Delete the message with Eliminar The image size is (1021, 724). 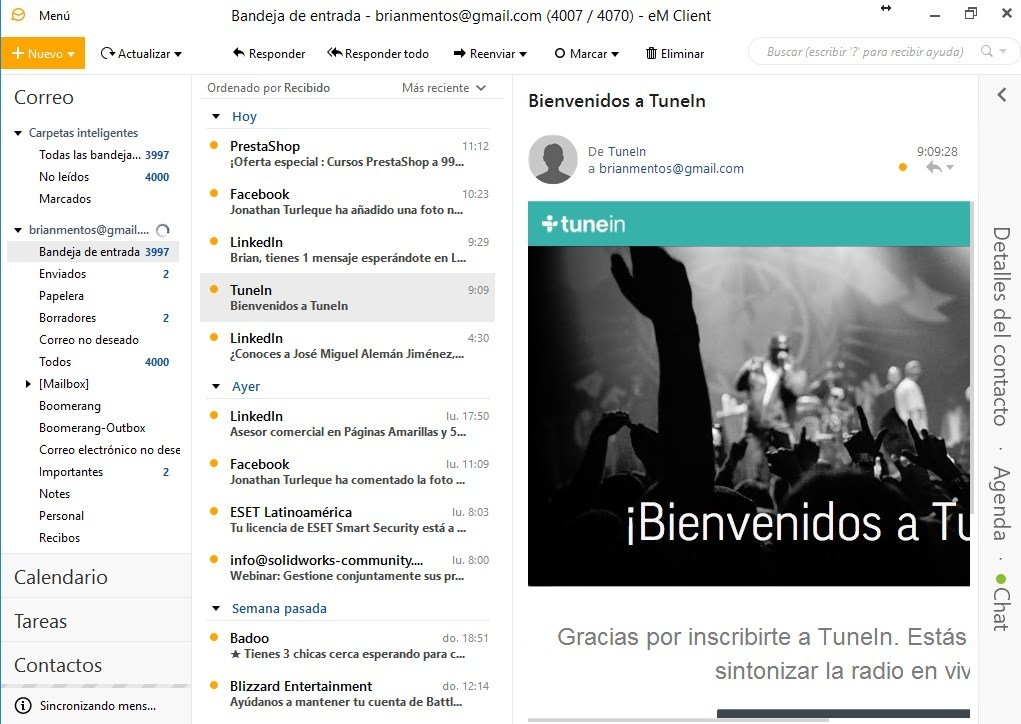pos(675,54)
